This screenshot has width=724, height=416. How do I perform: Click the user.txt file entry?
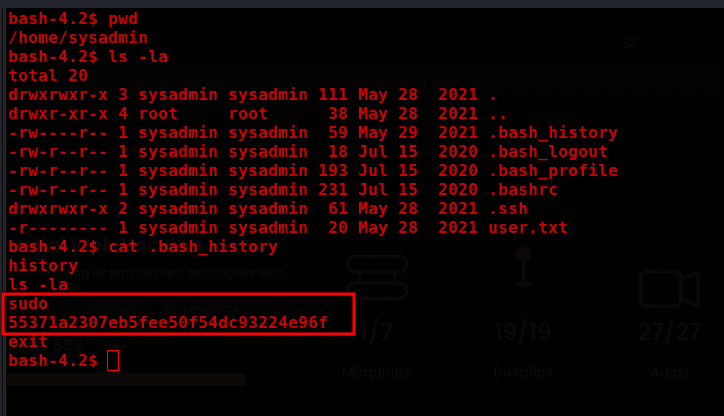[528, 228]
